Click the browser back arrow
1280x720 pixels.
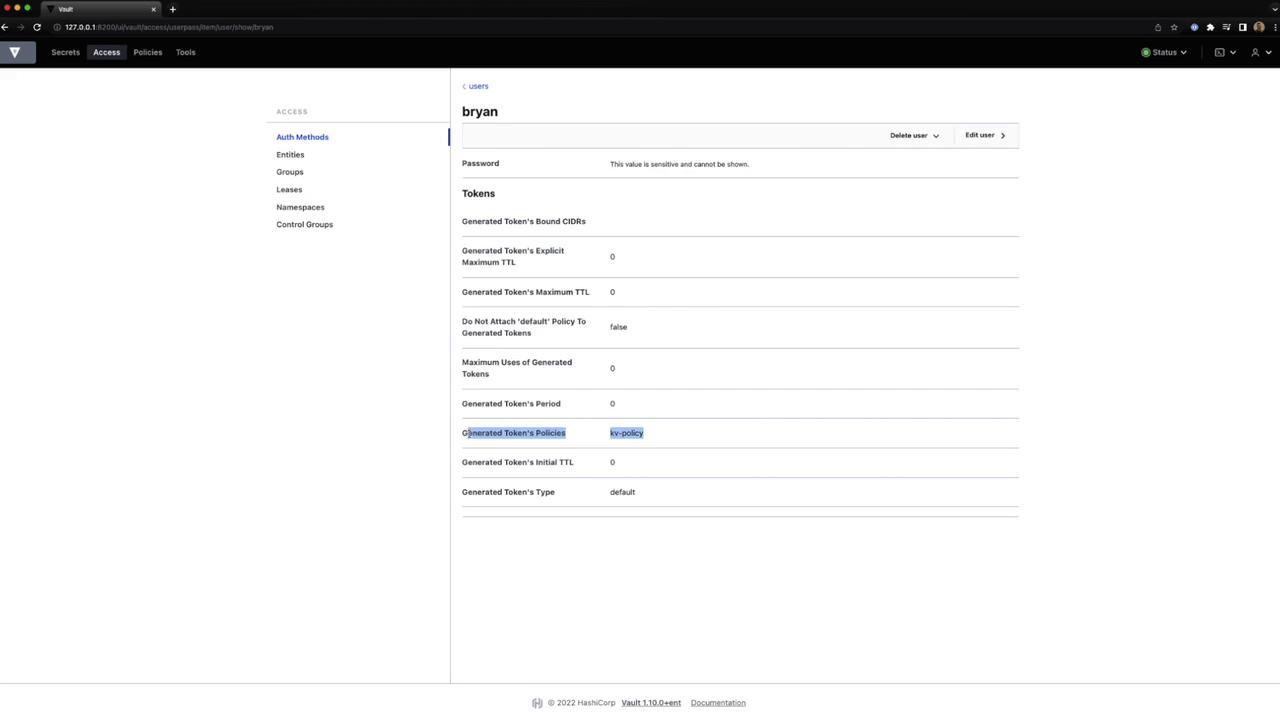click(5, 27)
